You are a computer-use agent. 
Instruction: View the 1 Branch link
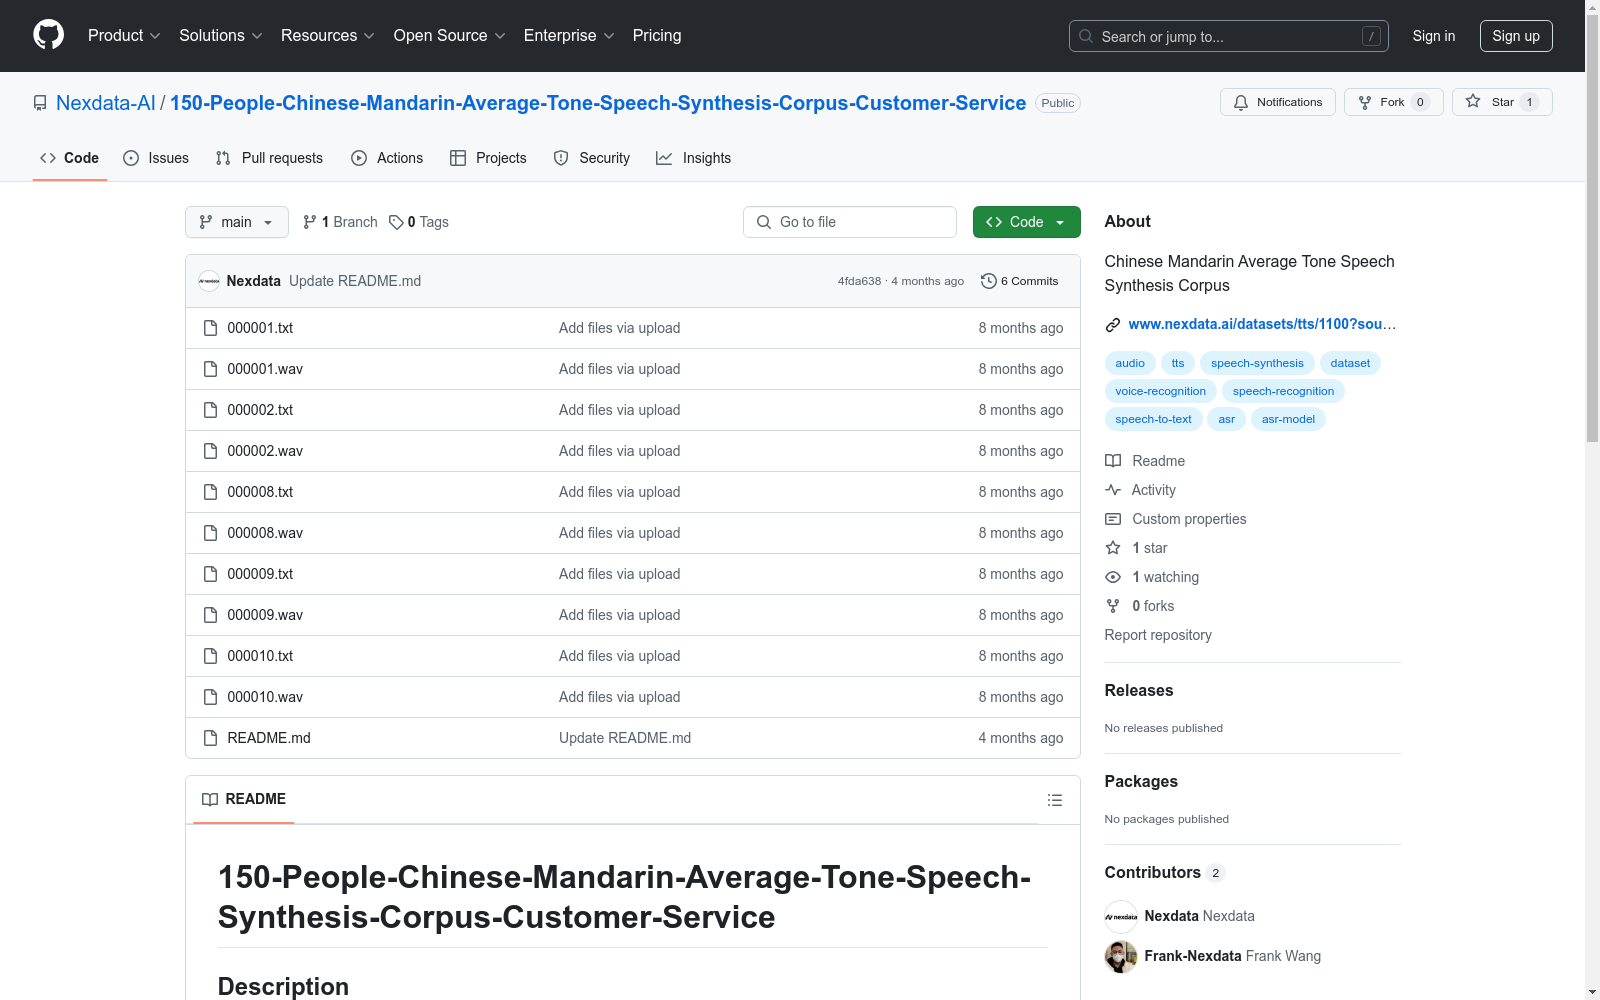point(340,222)
